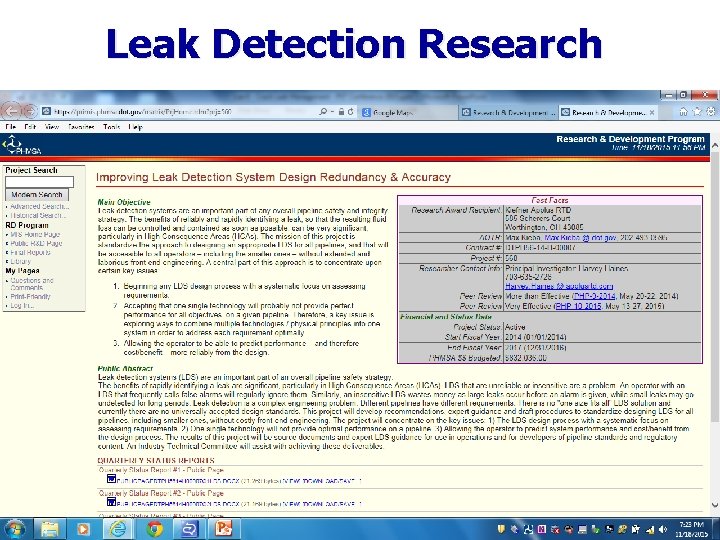The image size is (720, 540).
Task: Open Favorites with the star icon
Action: [697, 112]
